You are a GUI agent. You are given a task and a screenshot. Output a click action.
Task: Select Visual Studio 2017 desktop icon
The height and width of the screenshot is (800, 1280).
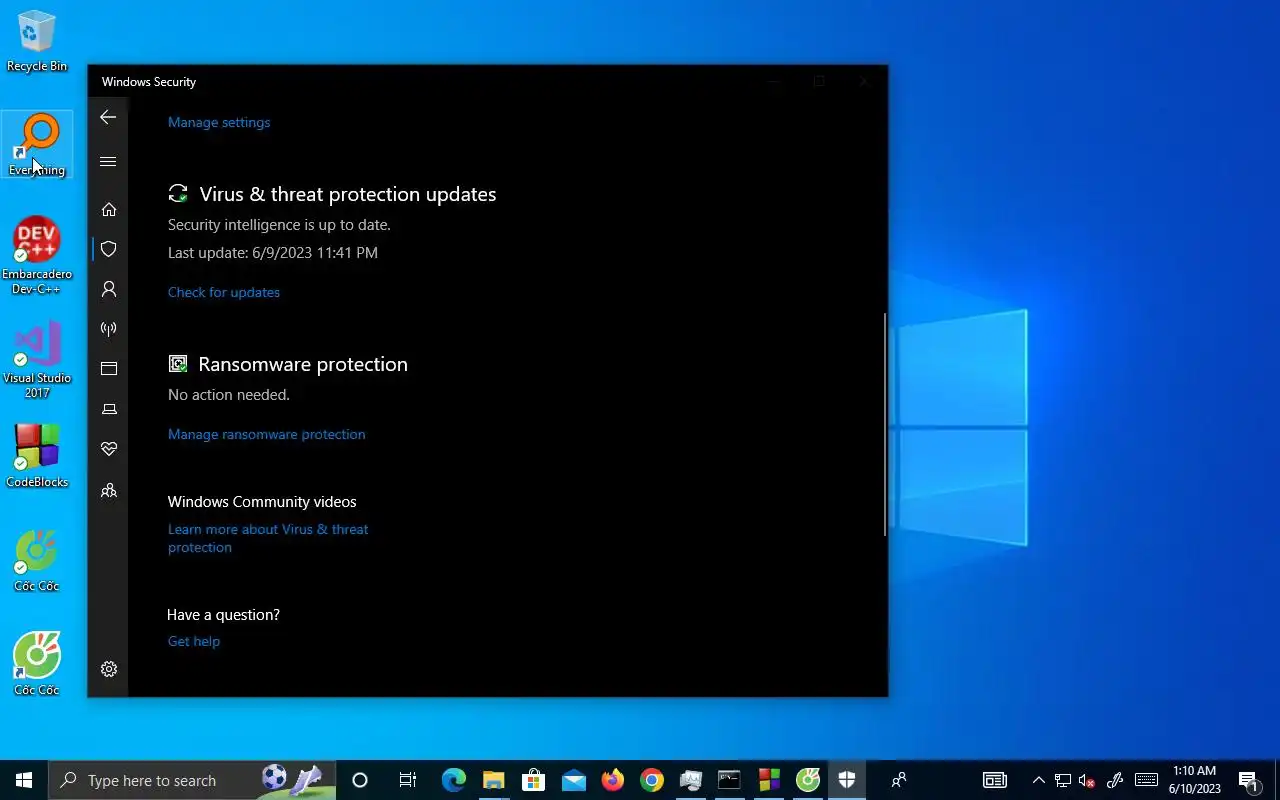37,360
